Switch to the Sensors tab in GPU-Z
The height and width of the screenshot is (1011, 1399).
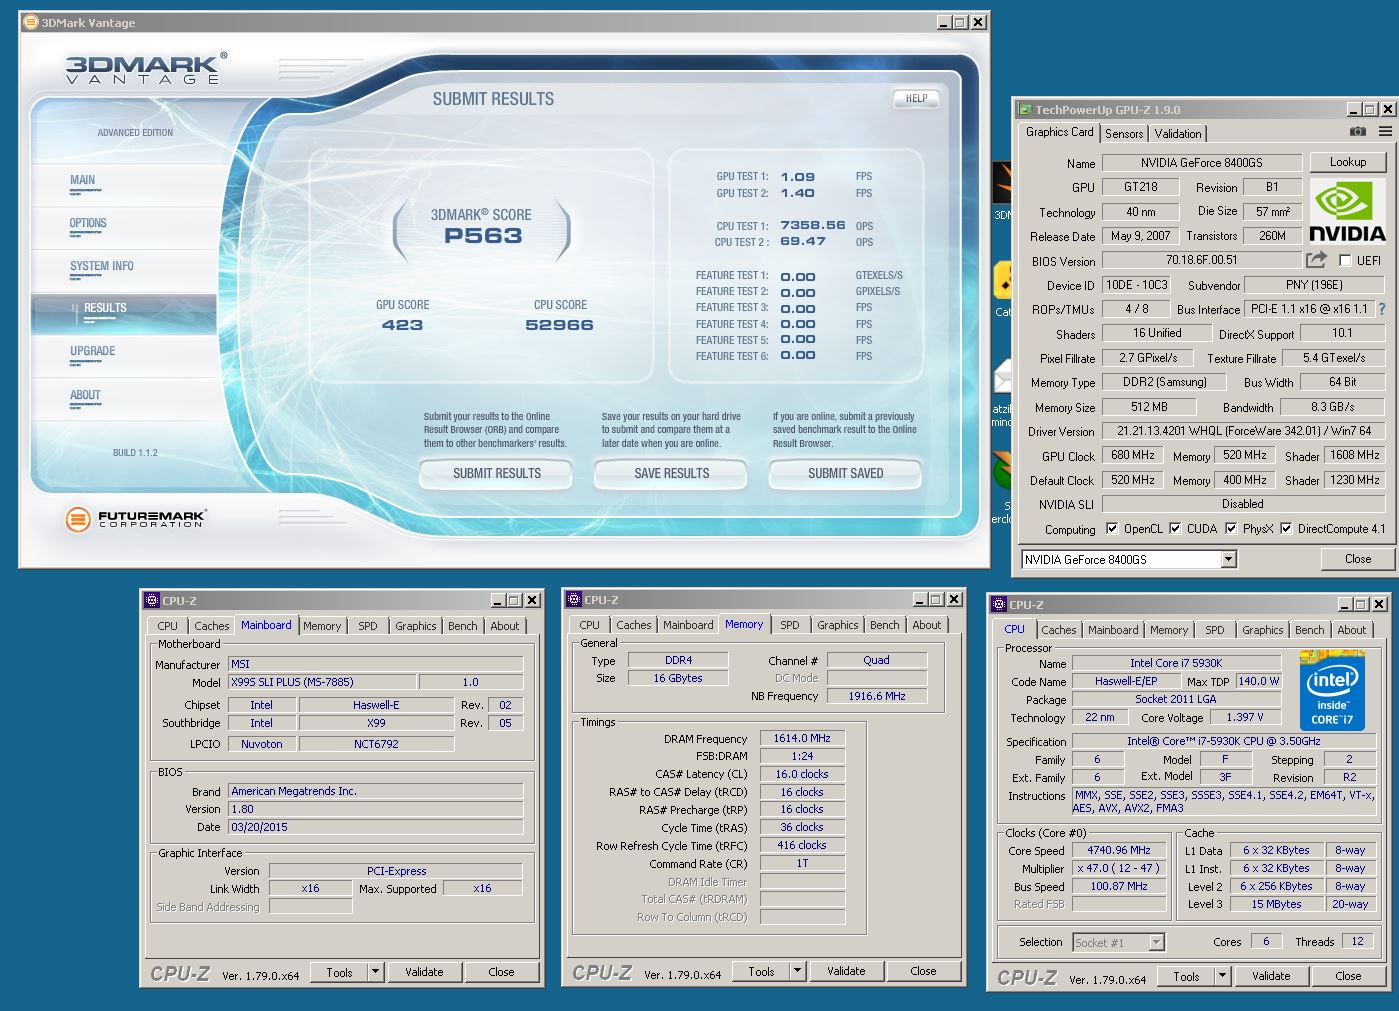coord(1124,133)
